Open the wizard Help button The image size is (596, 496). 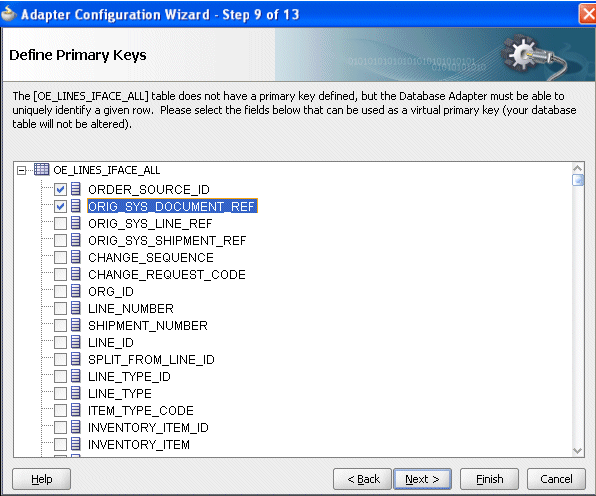point(41,479)
